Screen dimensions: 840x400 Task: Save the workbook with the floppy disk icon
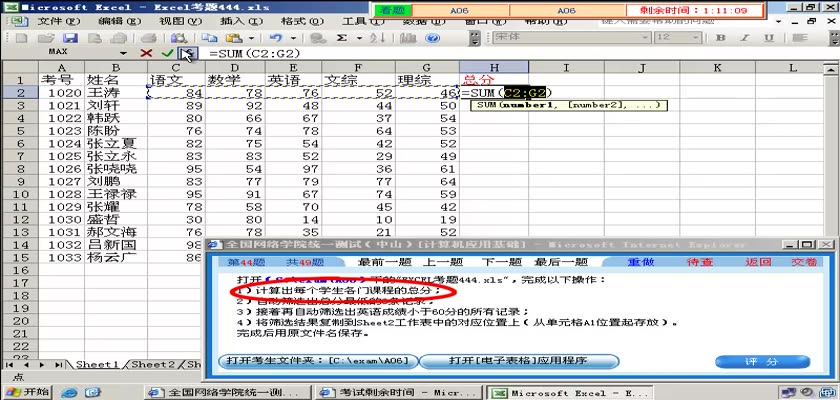(71, 38)
